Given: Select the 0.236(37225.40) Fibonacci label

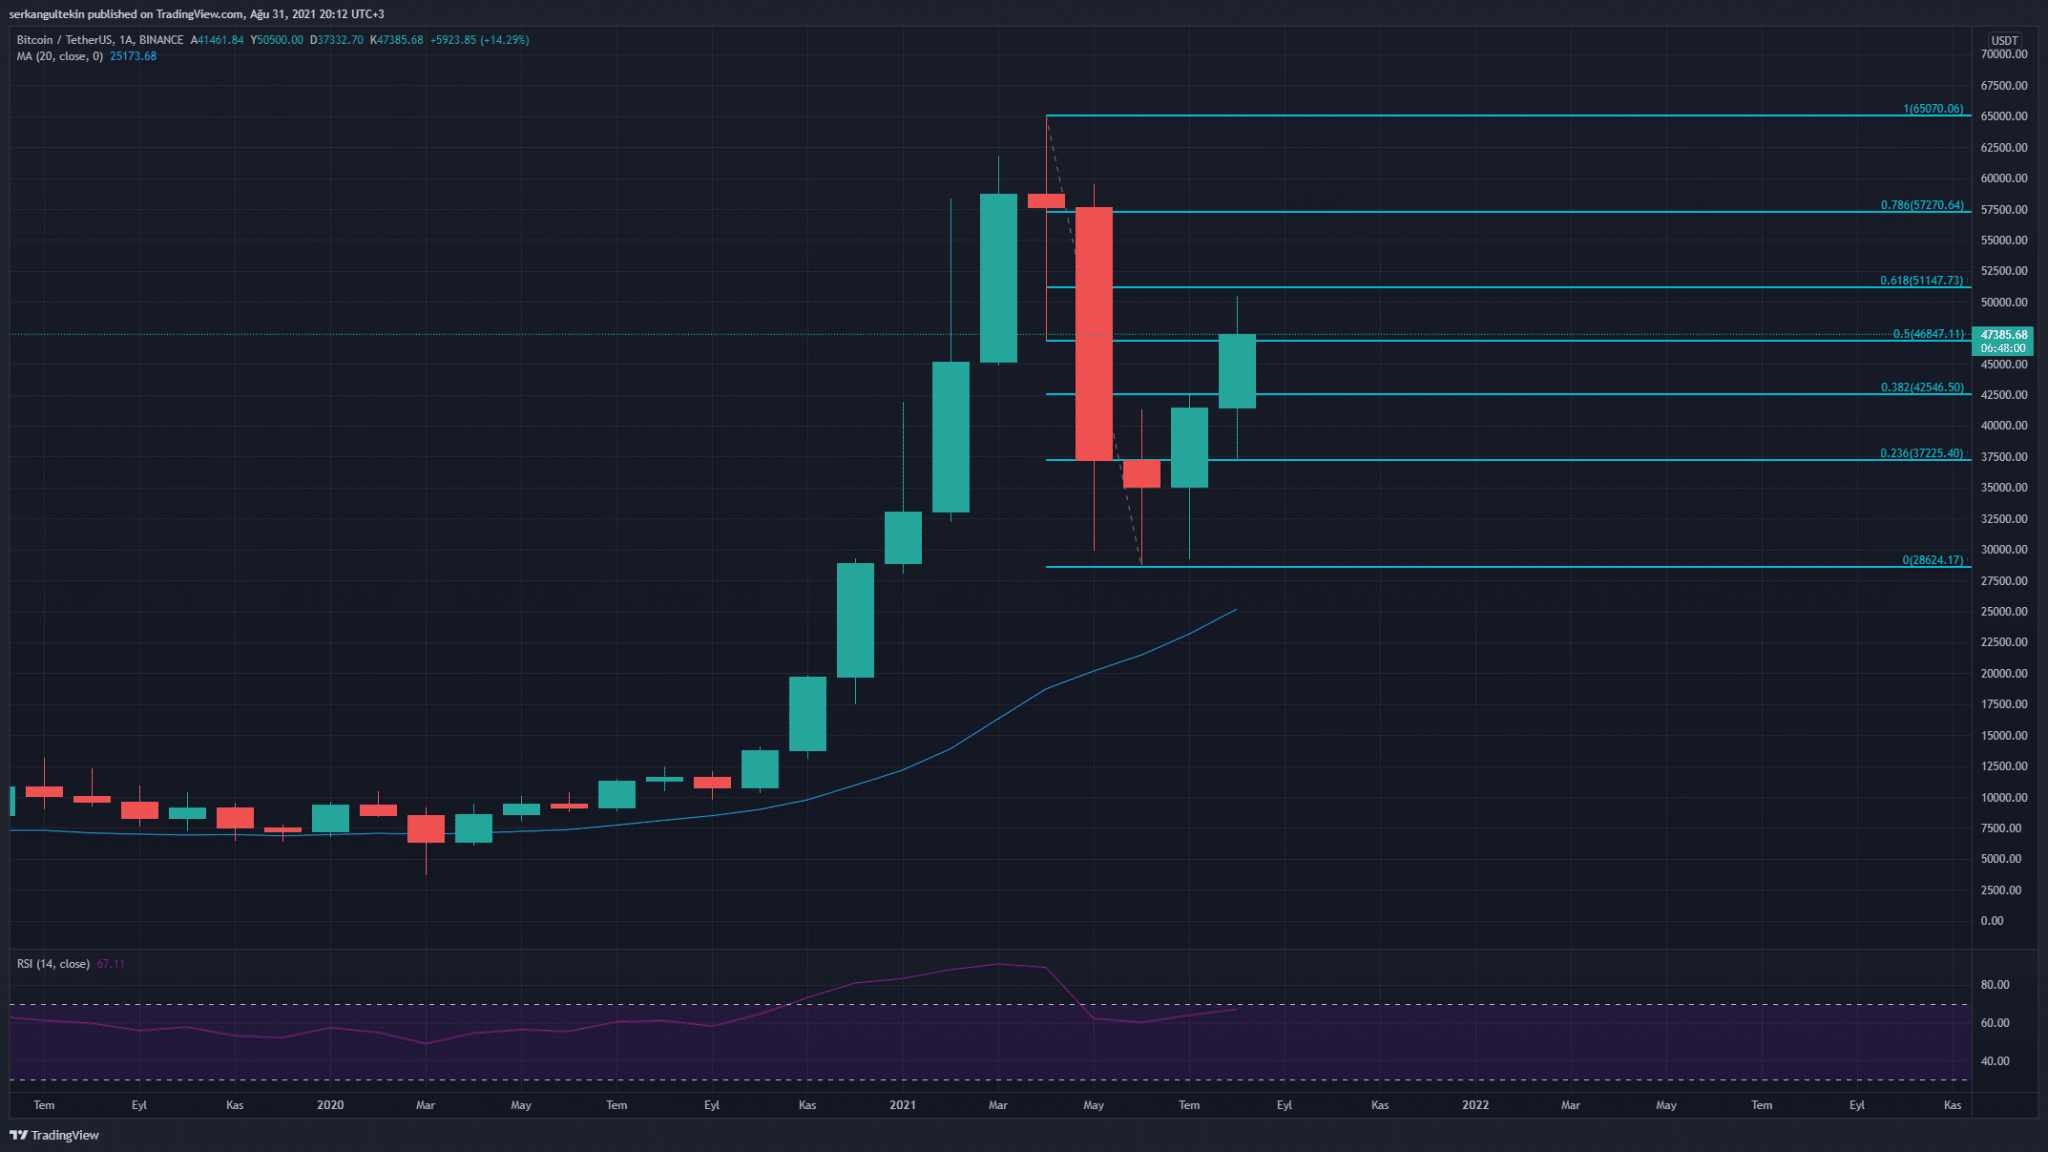Looking at the screenshot, I should (x=1921, y=453).
